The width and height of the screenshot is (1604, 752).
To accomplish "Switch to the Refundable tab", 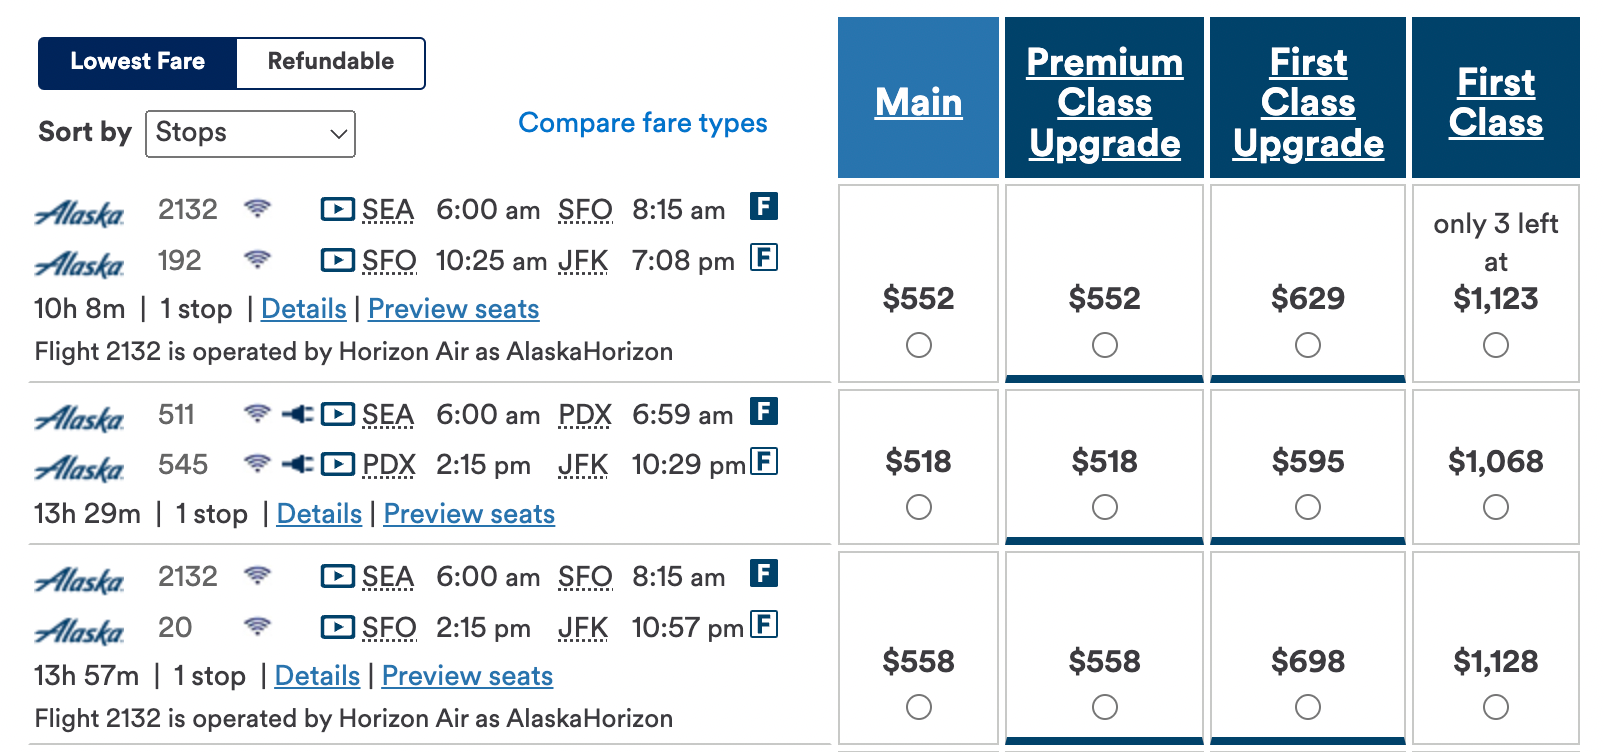I will 330,62.
